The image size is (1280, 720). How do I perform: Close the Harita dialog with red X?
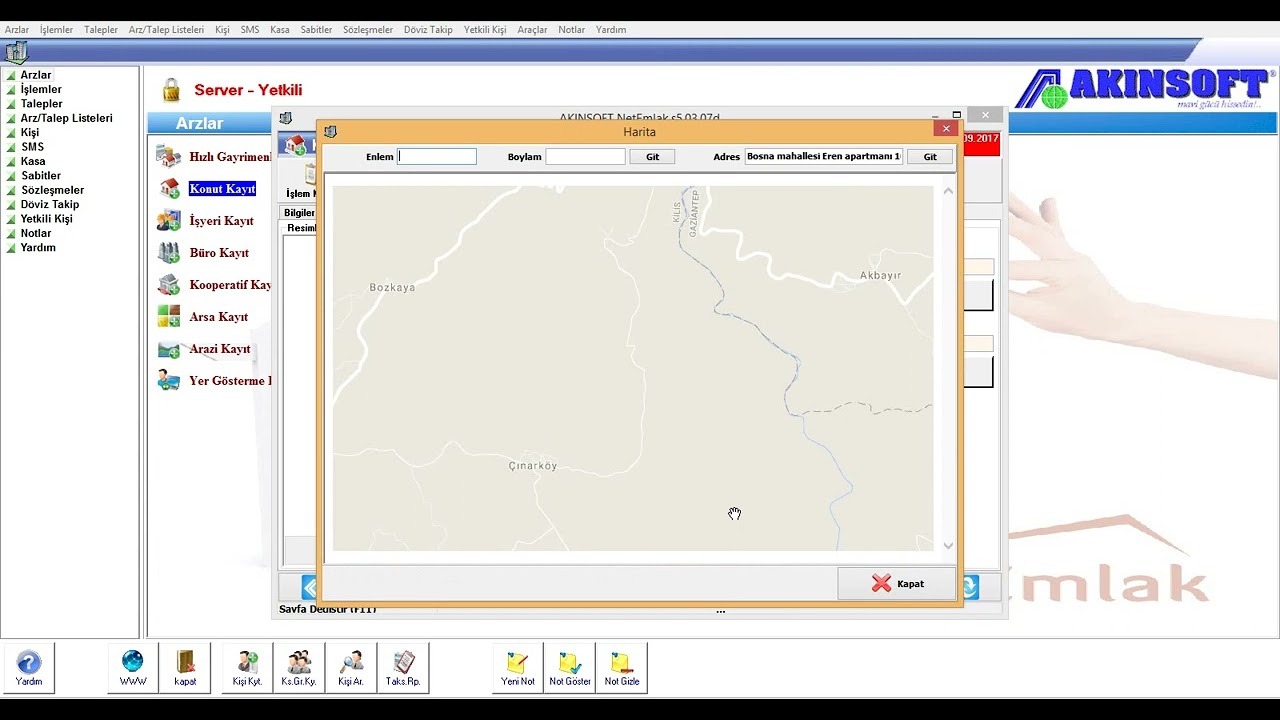[x=946, y=128]
